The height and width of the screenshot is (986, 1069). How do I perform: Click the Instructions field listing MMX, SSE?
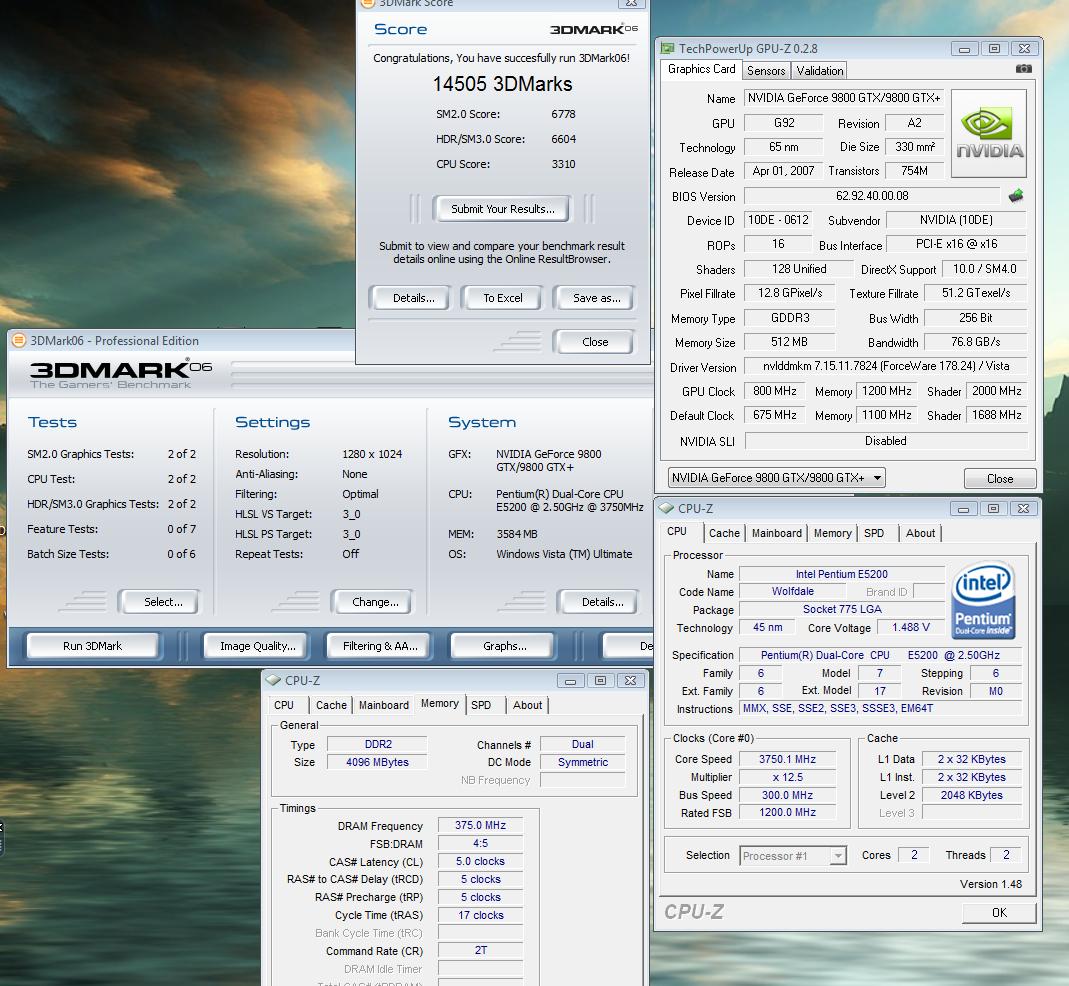point(880,708)
